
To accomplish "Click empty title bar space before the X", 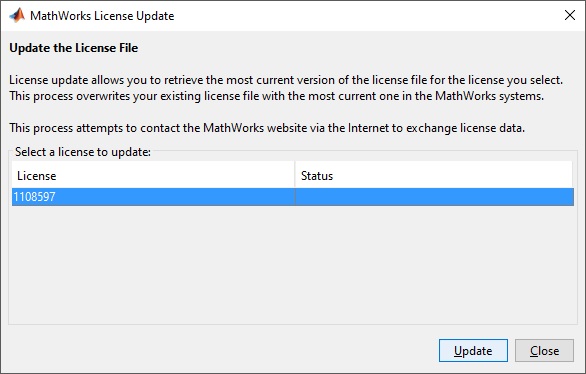I will pos(366,16).
